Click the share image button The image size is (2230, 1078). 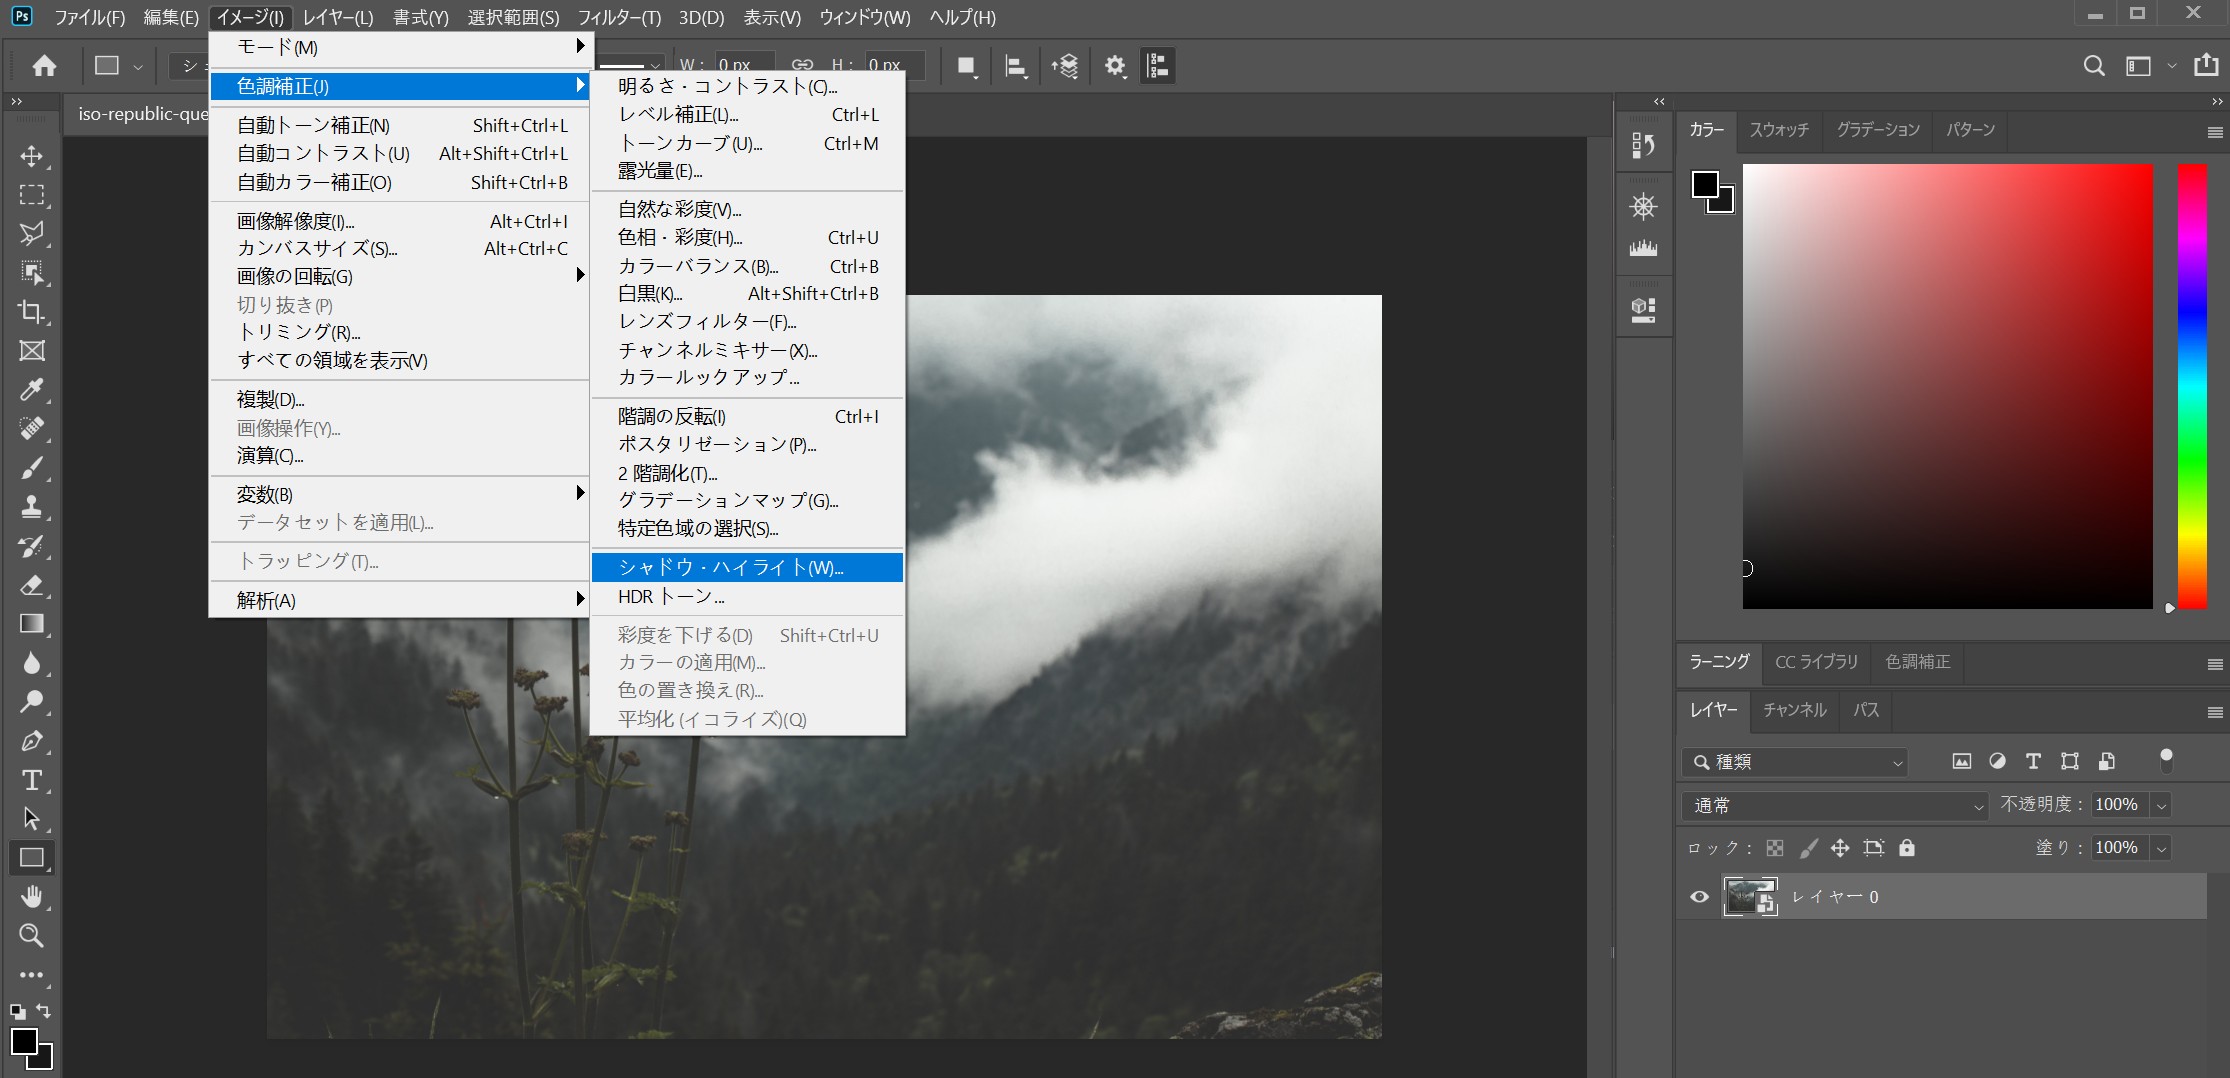pyautogui.click(x=2206, y=65)
